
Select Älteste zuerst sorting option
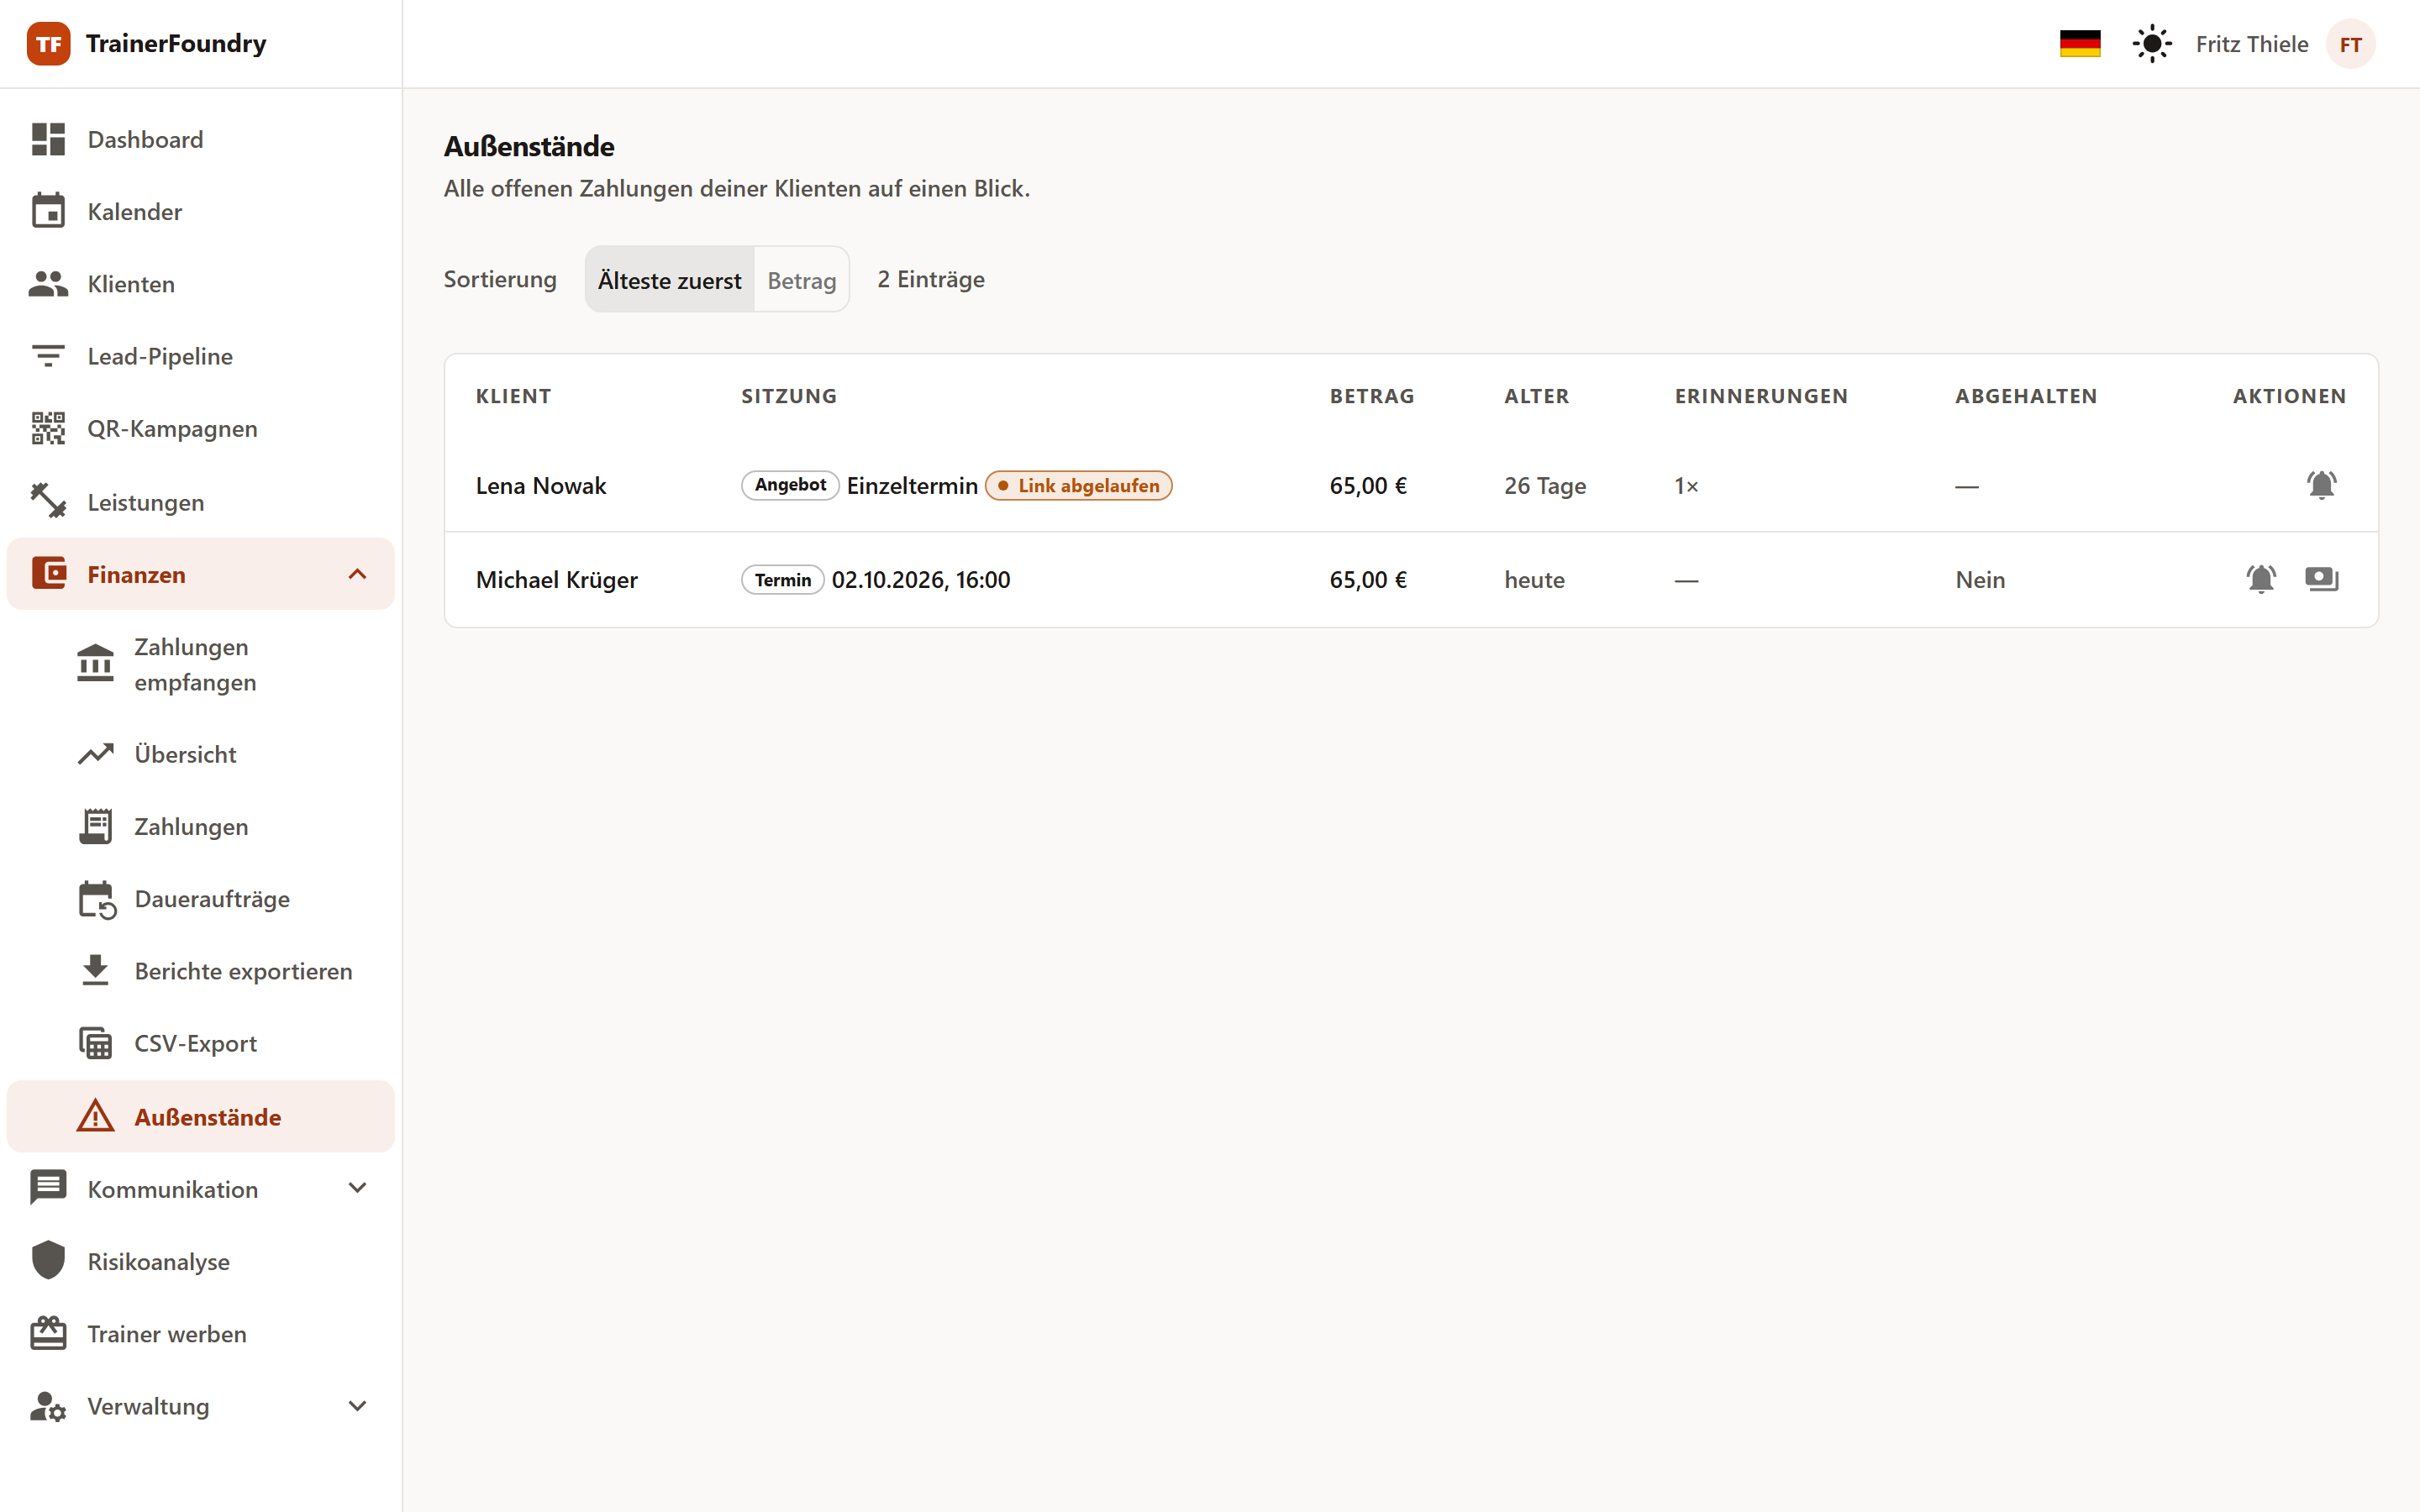[x=669, y=280]
